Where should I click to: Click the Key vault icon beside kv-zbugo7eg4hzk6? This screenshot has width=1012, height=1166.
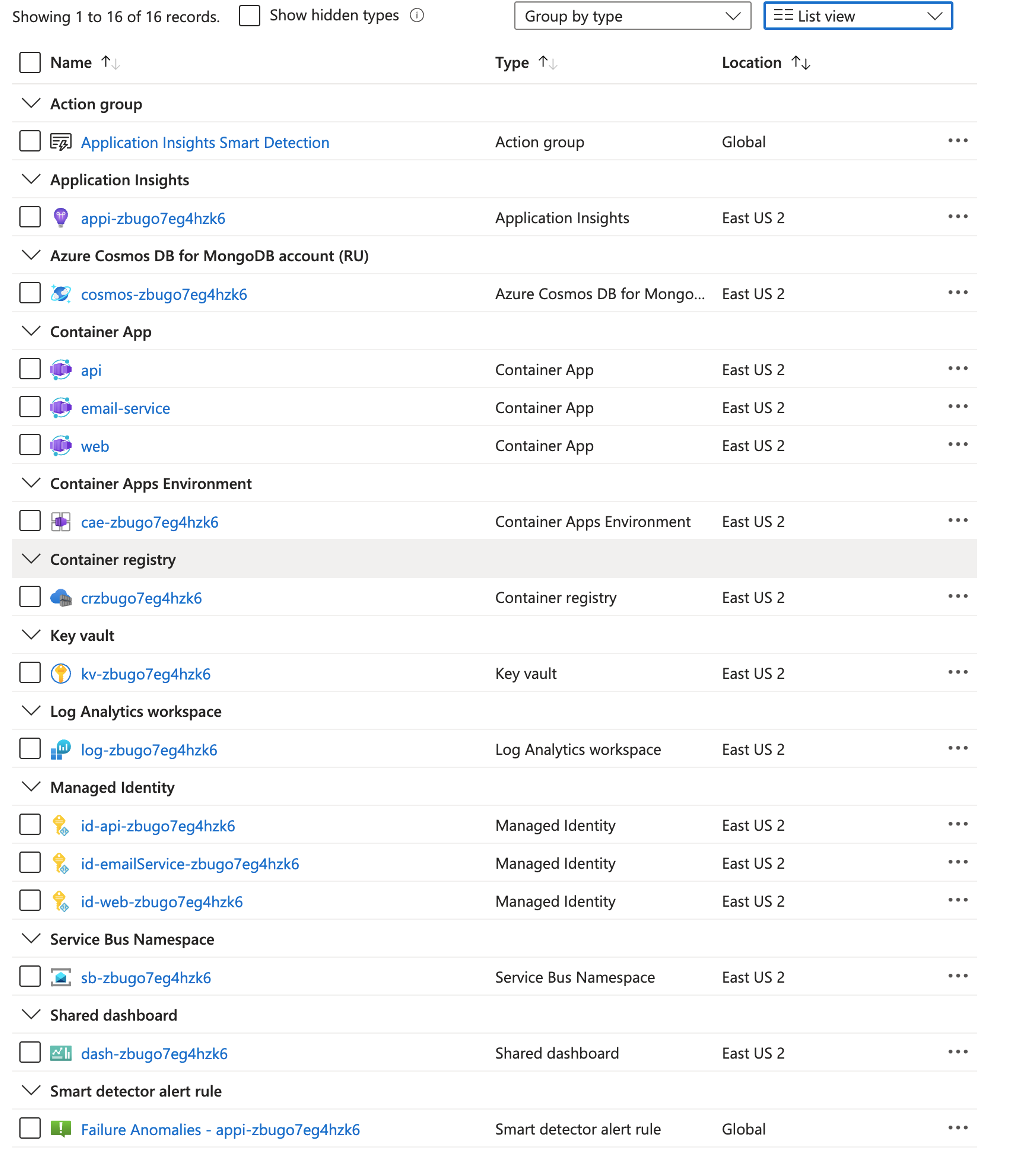coord(61,674)
